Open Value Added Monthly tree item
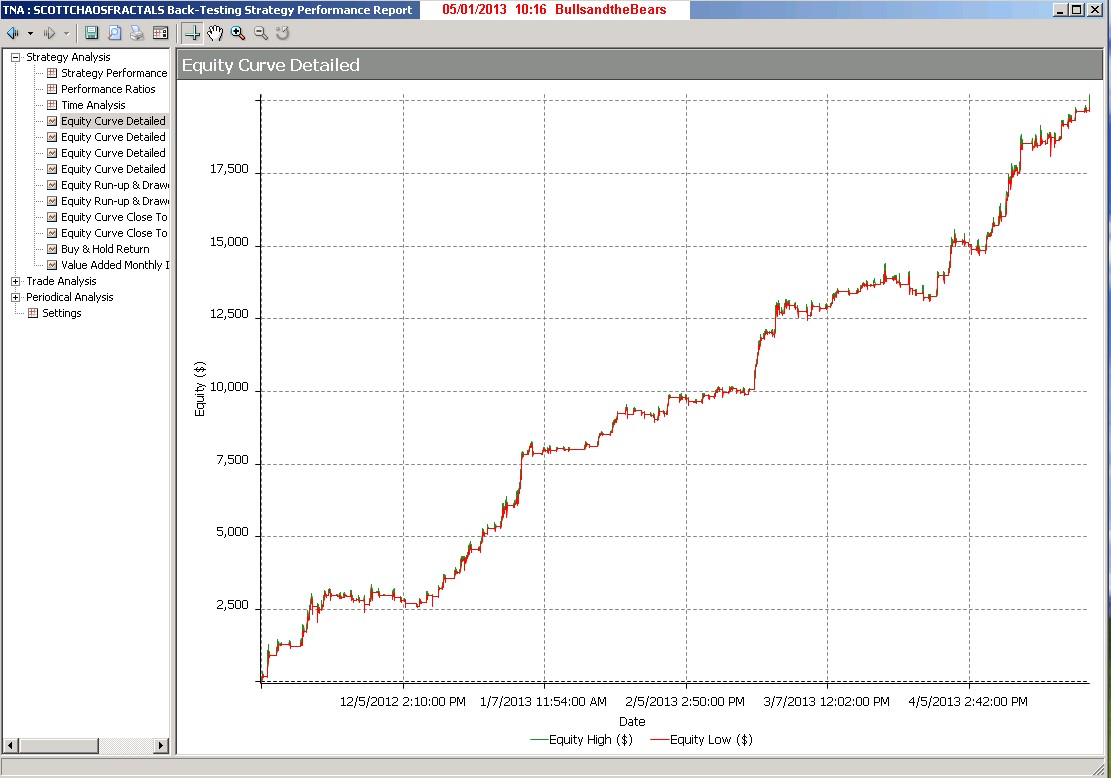Image resolution: width=1111 pixels, height=778 pixels. click(115, 265)
